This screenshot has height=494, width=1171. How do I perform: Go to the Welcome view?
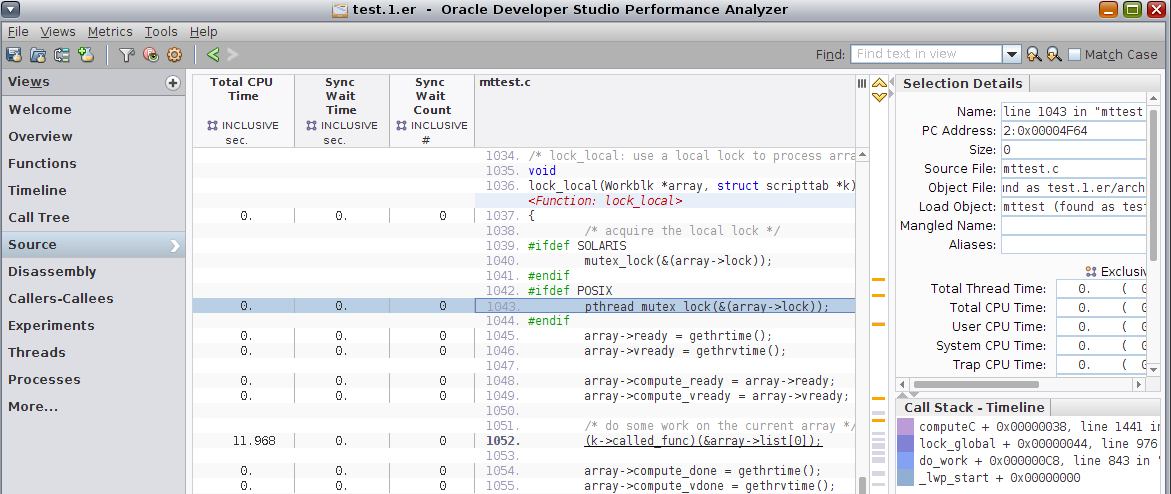click(93, 110)
